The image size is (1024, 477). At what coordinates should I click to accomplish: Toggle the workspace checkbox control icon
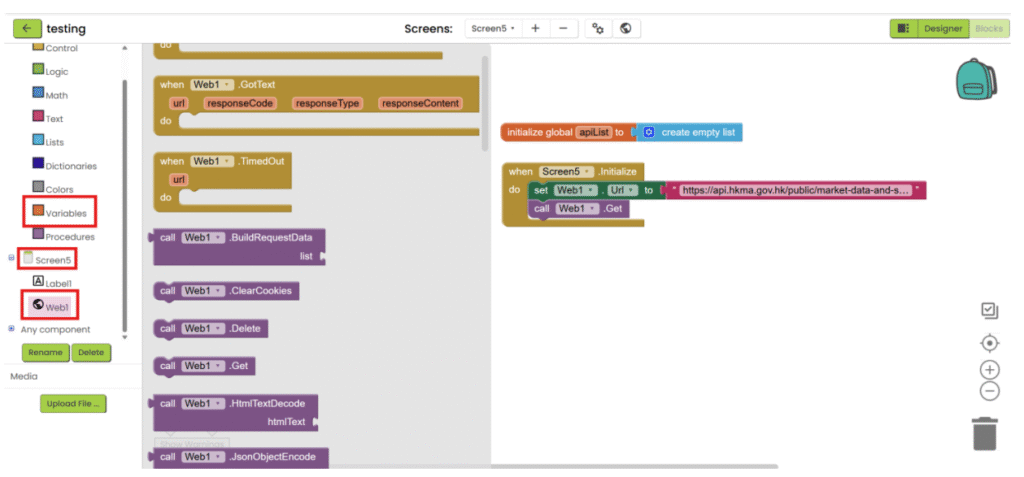[989, 311]
